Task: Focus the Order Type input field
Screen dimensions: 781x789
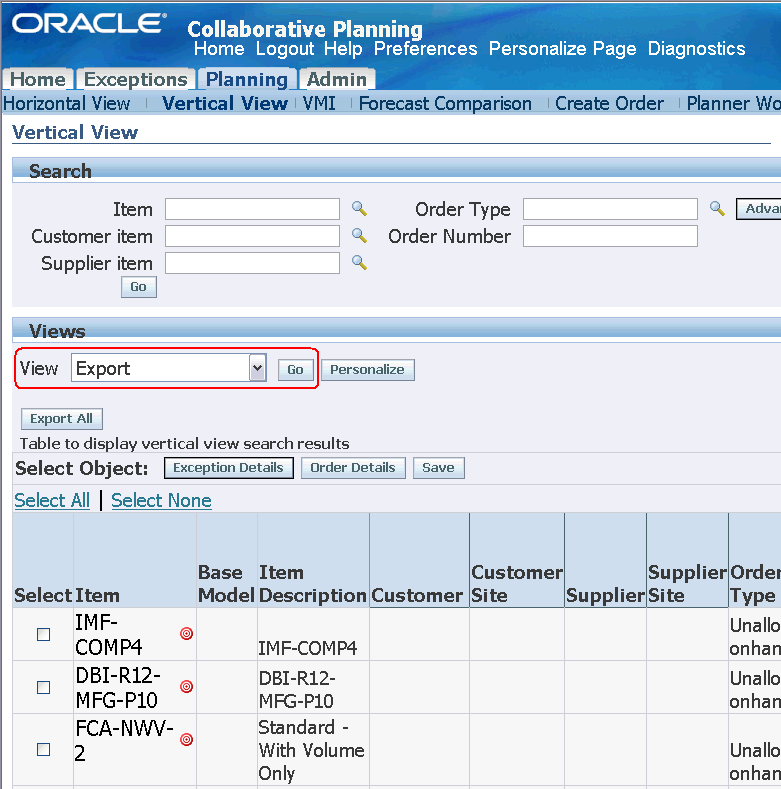Action: click(x=610, y=209)
